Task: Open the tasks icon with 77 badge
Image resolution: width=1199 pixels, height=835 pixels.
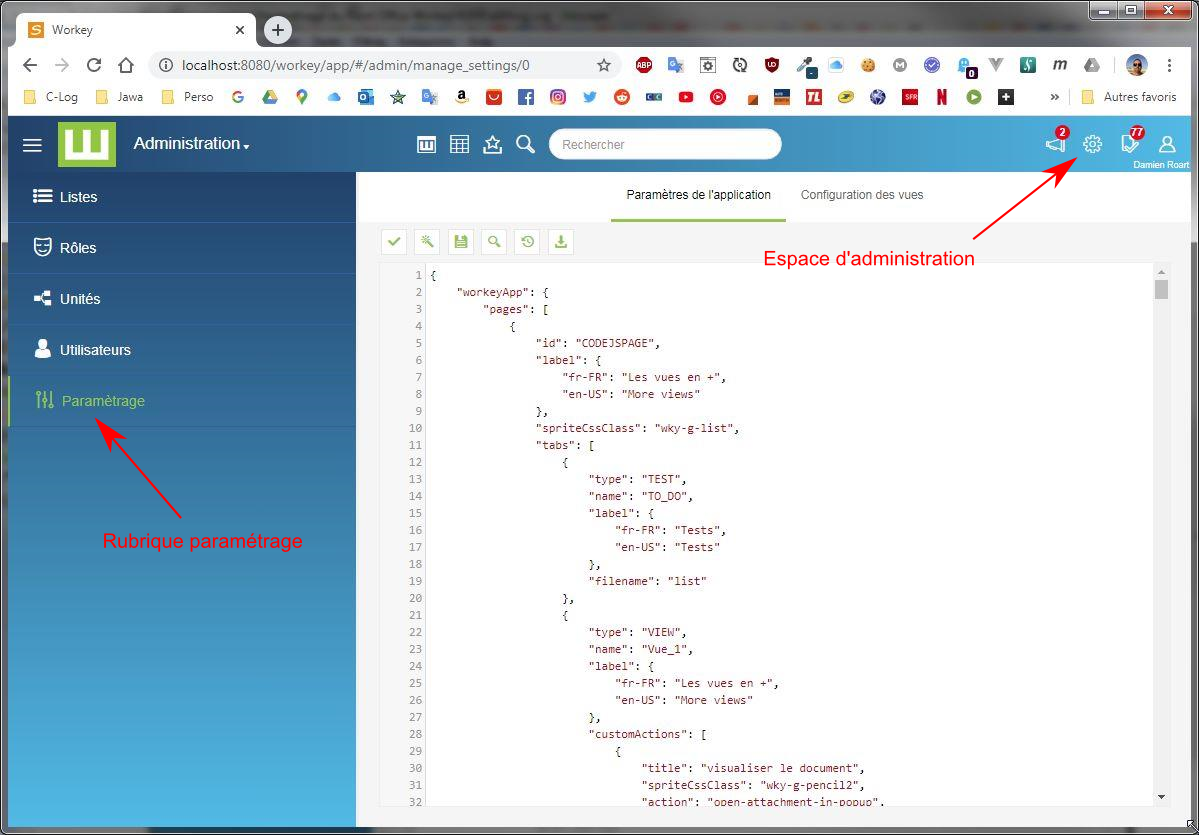Action: pos(1130,144)
